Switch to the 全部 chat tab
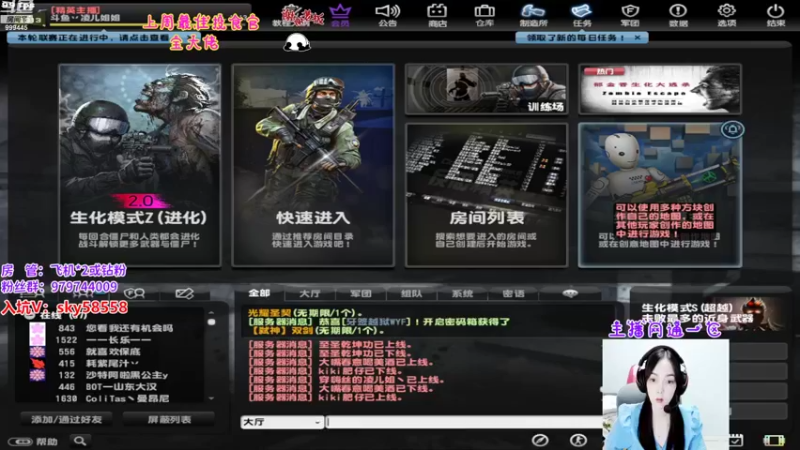The width and height of the screenshot is (800, 450). click(259, 293)
